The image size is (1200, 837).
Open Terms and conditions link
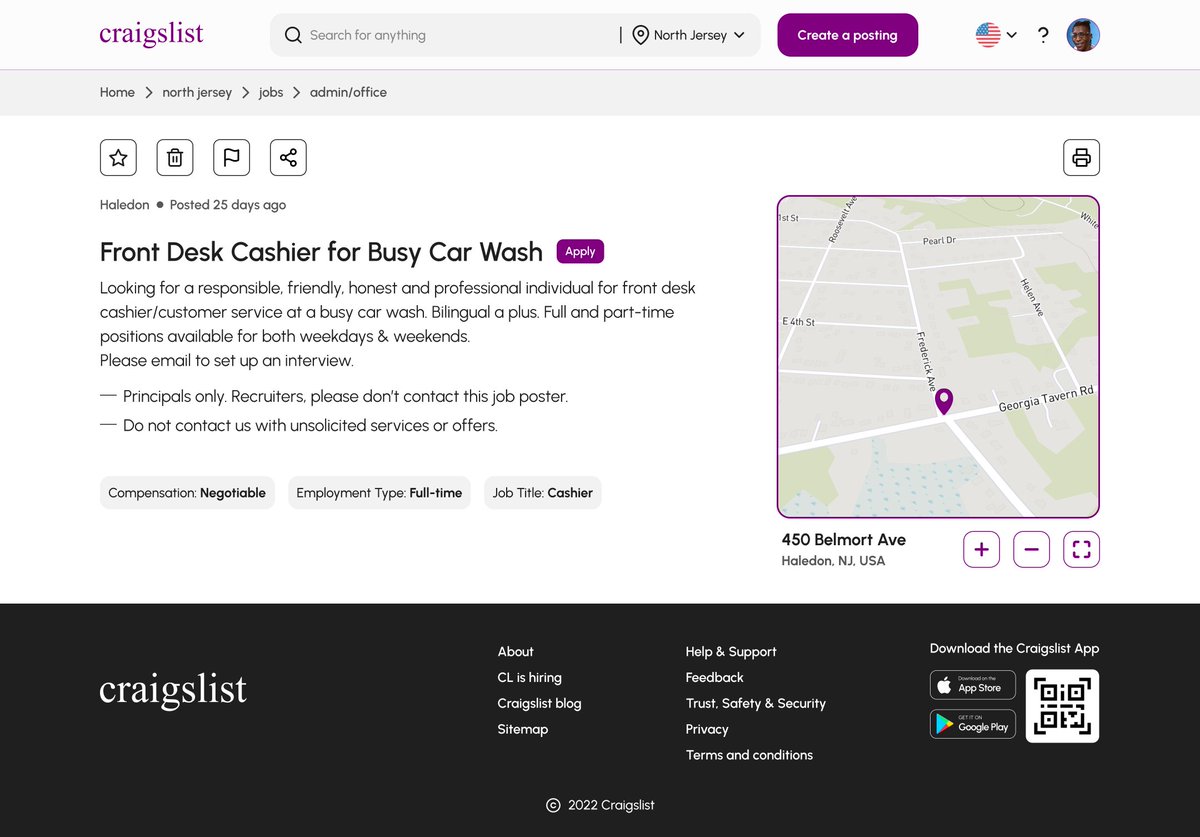click(x=749, y=755)
